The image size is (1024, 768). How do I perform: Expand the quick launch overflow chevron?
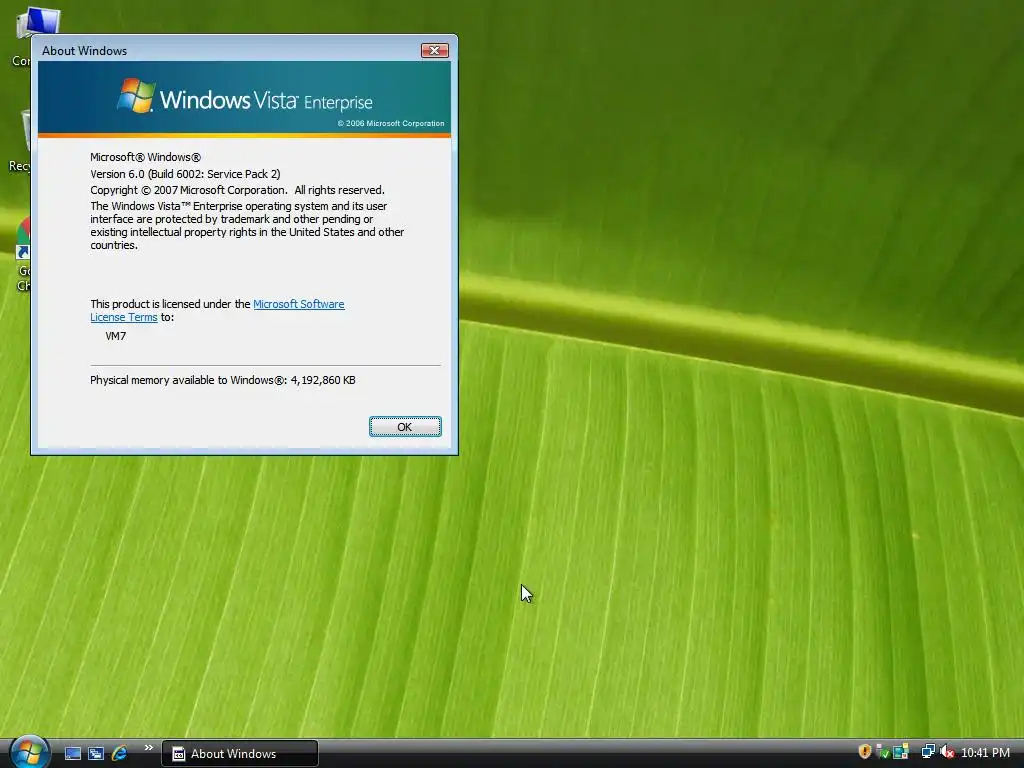[x=149, y=748]
